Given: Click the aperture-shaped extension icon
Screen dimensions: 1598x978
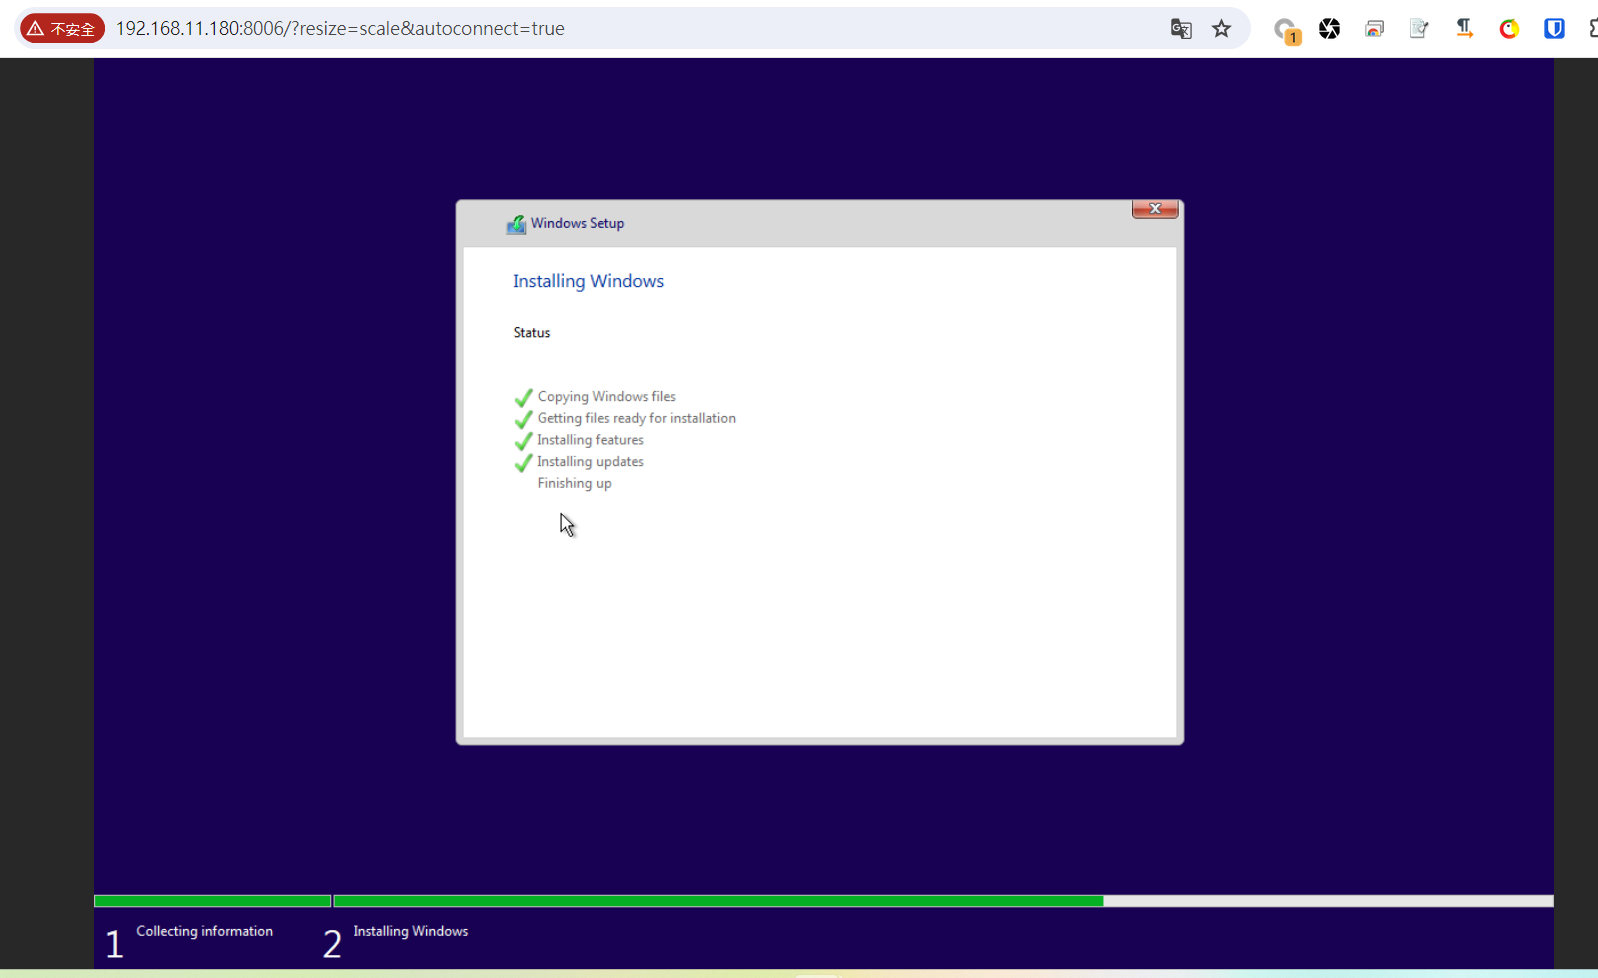Looking at the screenshot, I should [1329, 29].
